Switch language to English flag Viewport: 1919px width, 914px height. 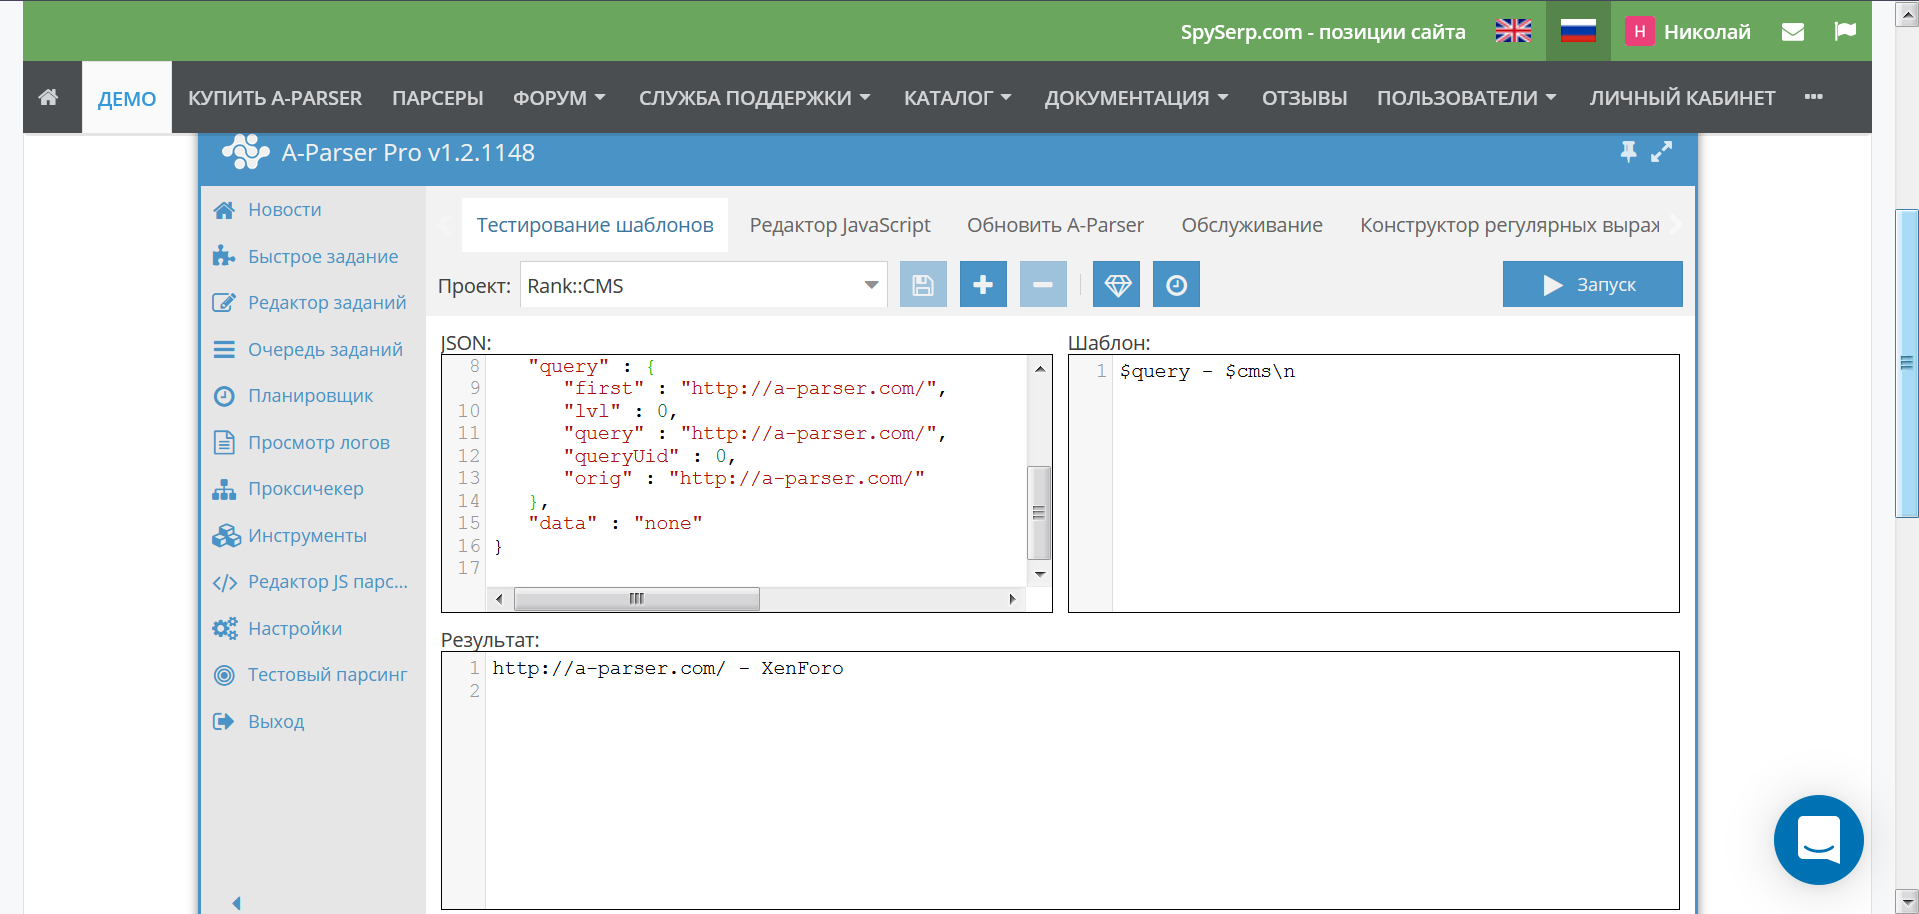pos(1512,32)
